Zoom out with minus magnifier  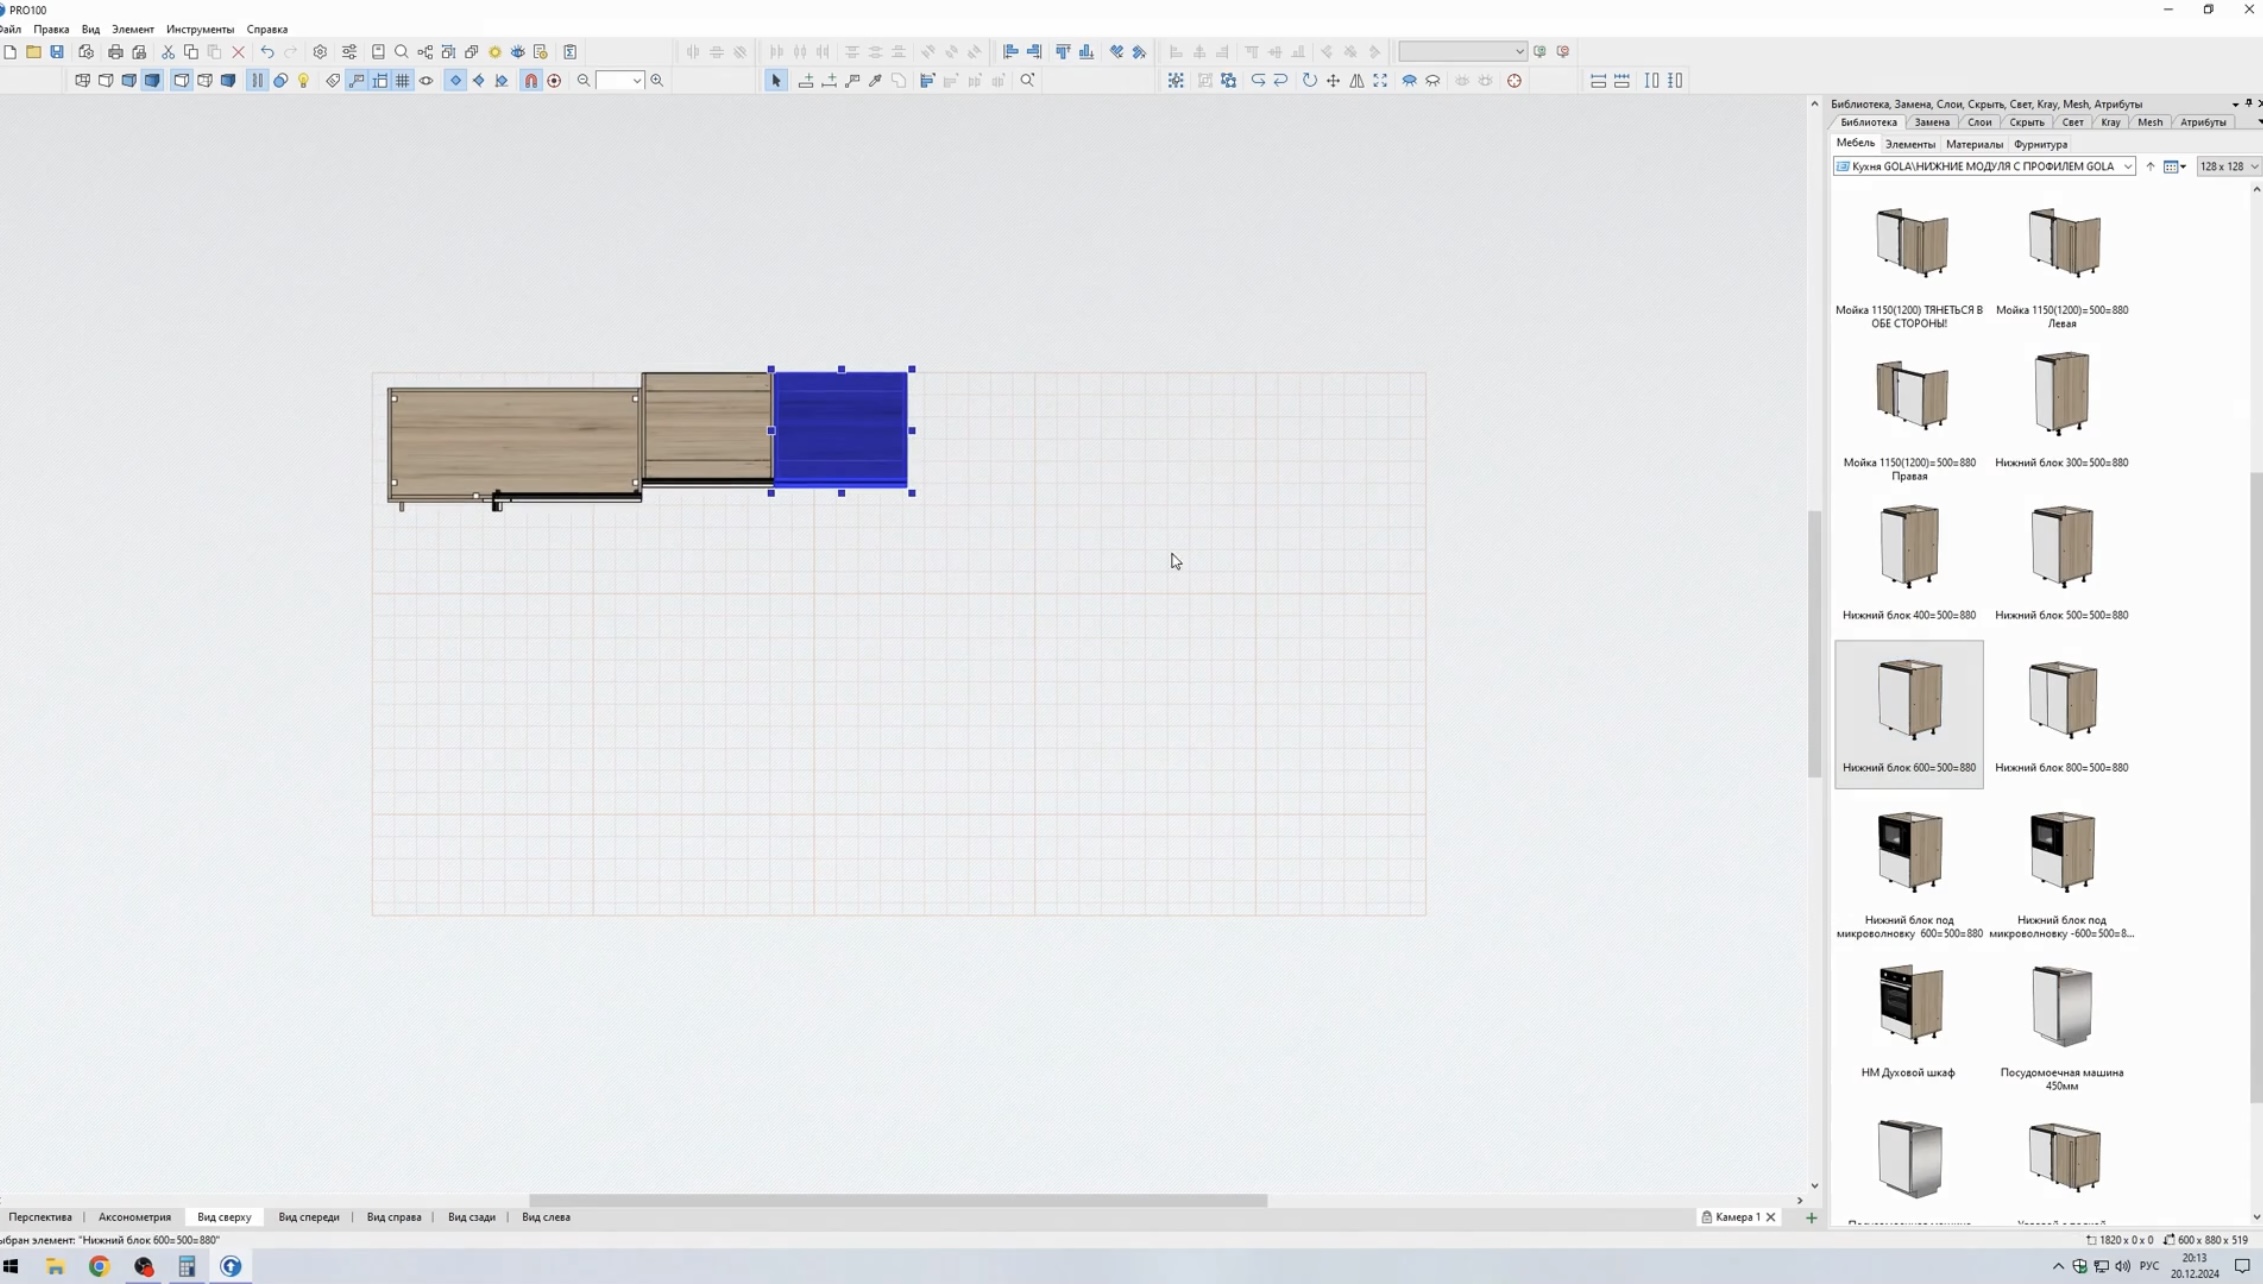click(x=584, y=81)
